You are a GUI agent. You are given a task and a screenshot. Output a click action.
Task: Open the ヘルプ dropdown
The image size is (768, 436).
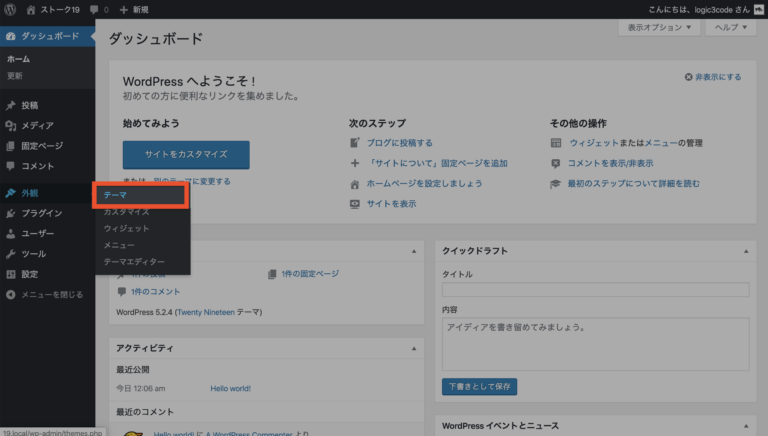[730, 27]
